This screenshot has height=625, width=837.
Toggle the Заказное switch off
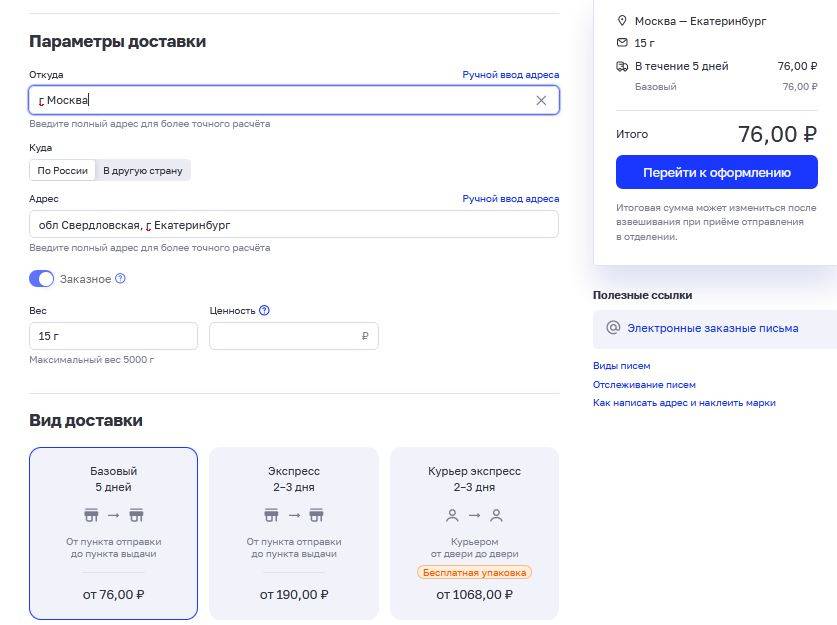41,279
